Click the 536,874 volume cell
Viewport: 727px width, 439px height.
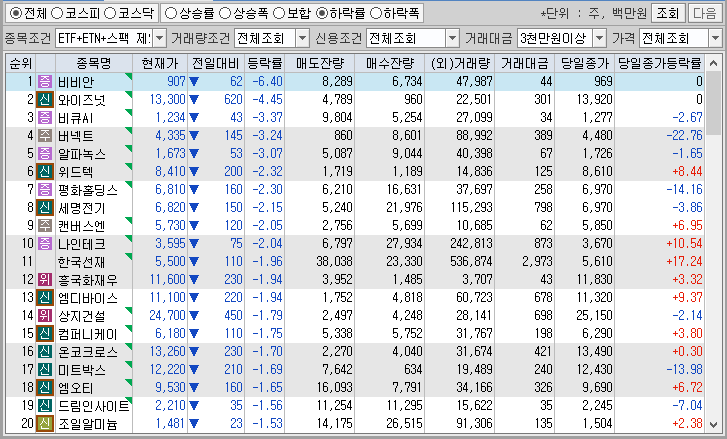(x=471, y=261)
